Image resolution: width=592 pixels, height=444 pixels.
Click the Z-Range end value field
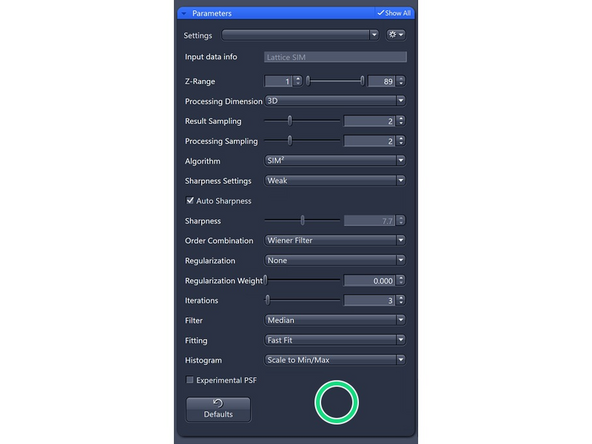382,81
